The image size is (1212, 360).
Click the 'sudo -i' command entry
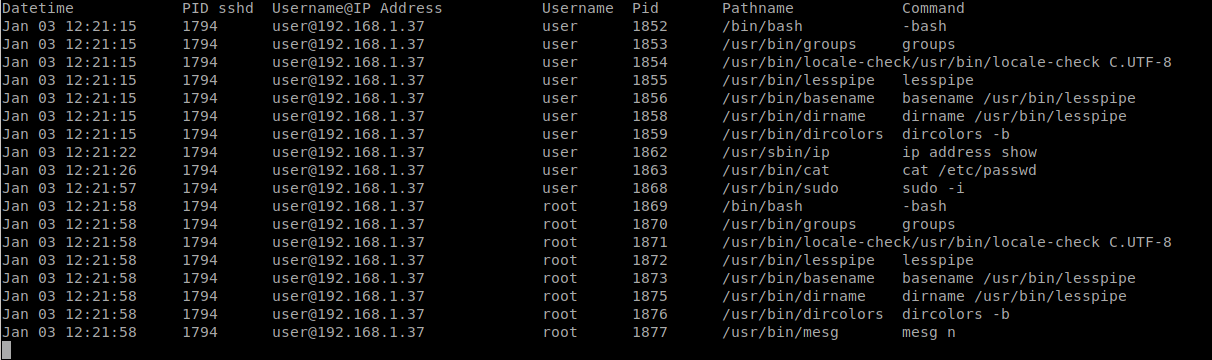coord(933,188)
